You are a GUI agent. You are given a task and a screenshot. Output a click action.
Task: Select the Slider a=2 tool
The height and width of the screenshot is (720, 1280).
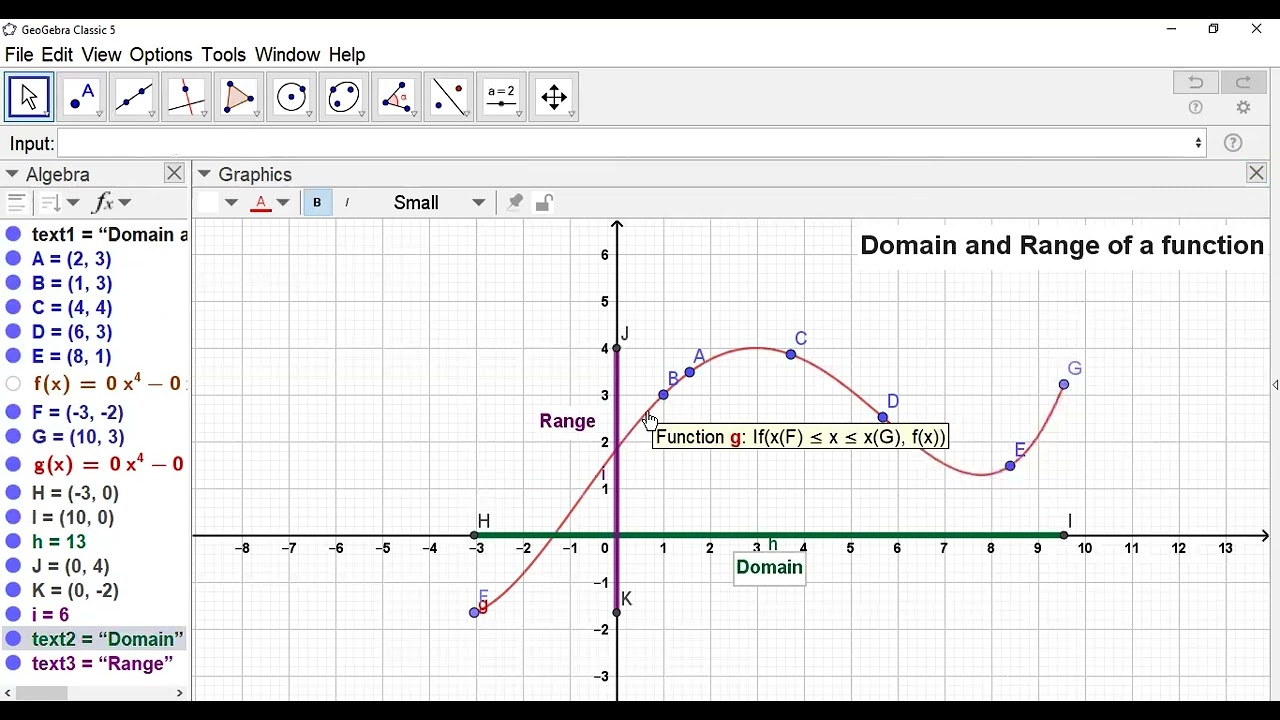(501, 97)
